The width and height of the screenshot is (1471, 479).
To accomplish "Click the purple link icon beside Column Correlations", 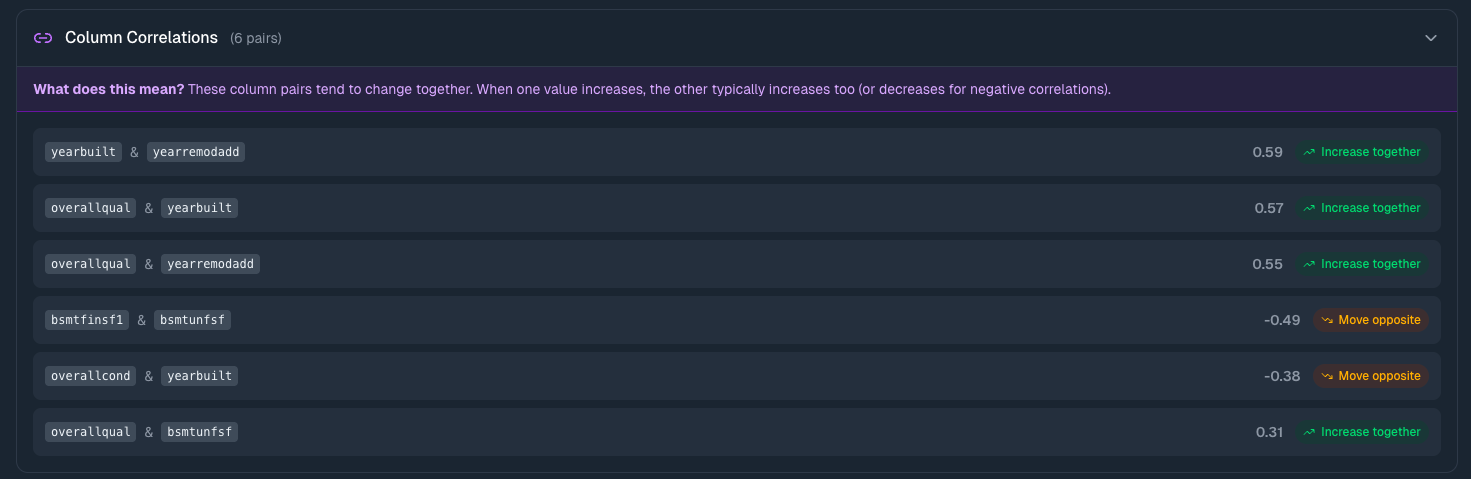I will (x=43, y=38).
